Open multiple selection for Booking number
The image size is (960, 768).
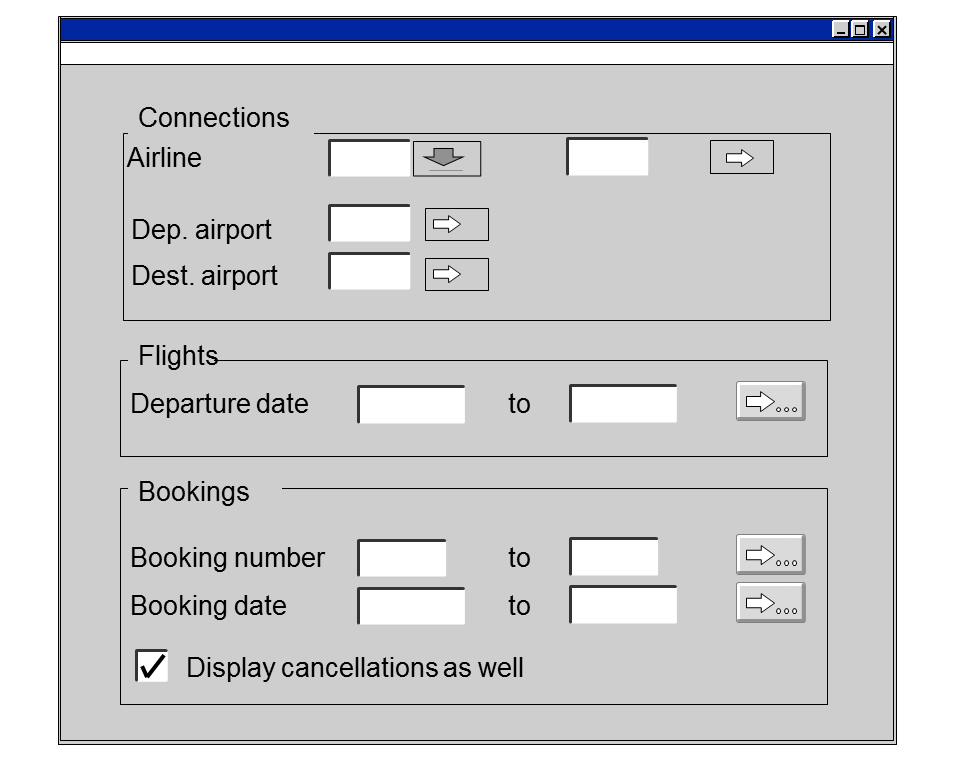(x=770, y=555)
